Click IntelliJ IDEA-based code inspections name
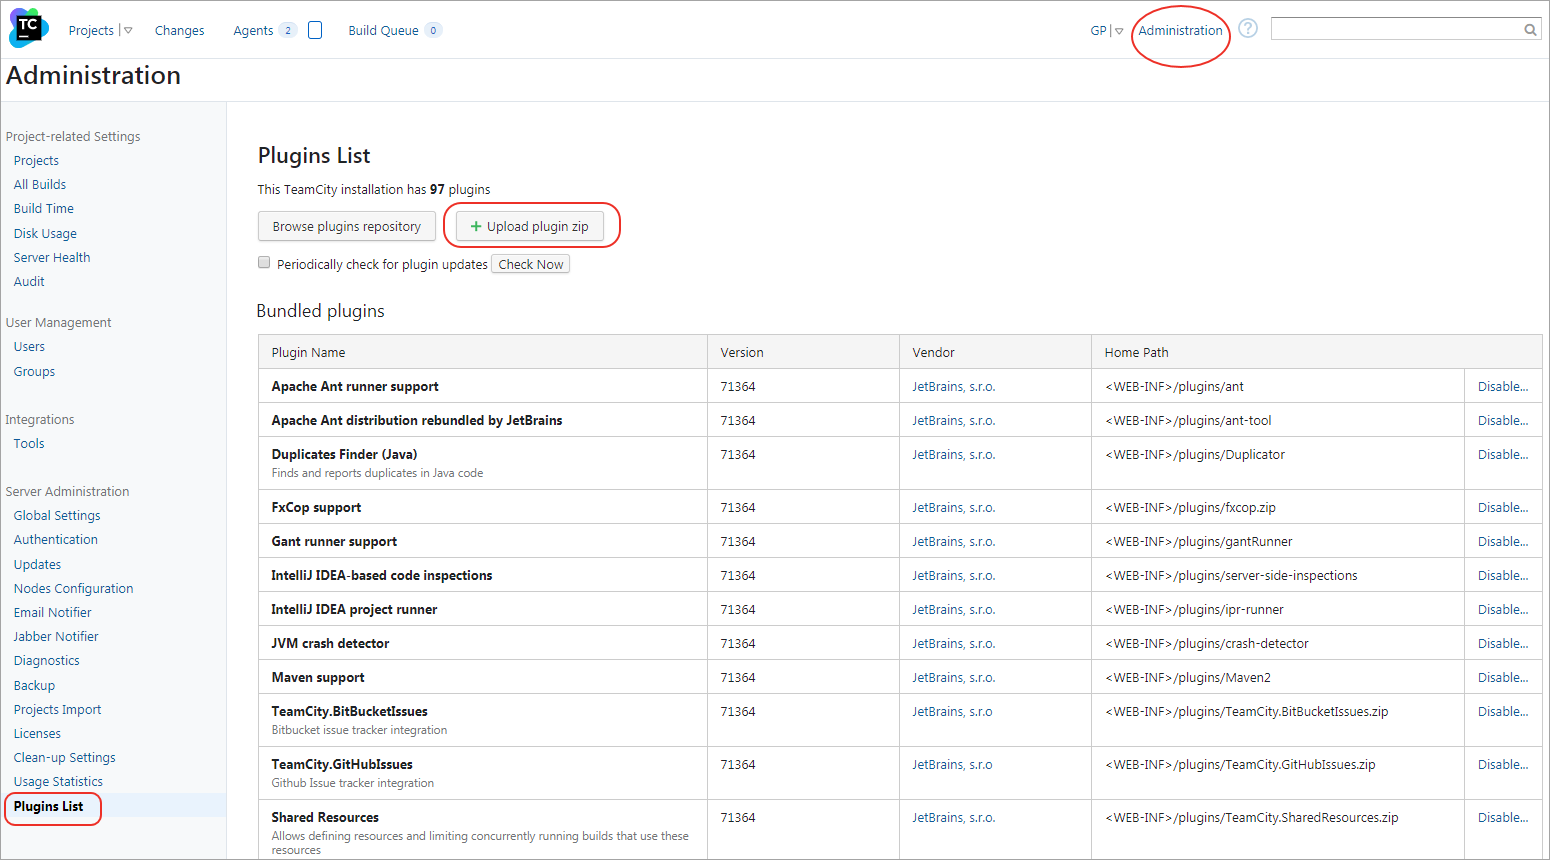Image resolution: width=1550 pixels, height=860 pixels. (382, 576)
